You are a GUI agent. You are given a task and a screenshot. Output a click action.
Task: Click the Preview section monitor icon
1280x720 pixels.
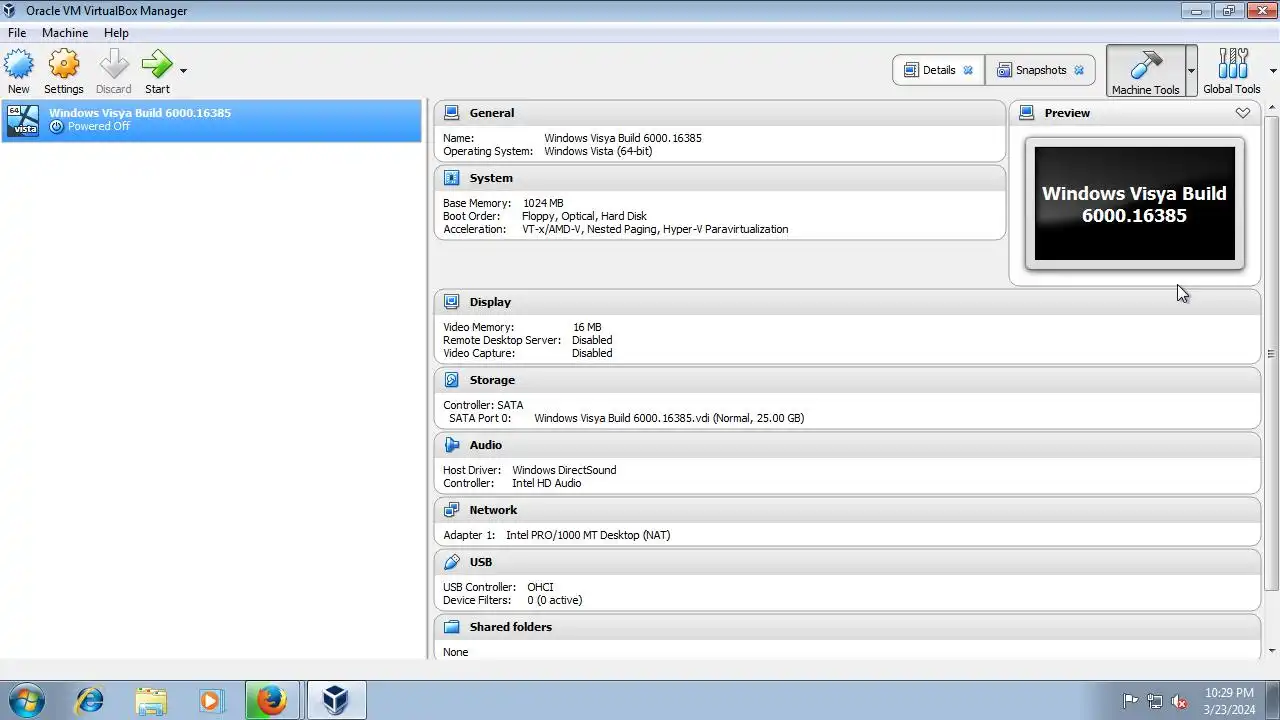tap(1026, 113)
